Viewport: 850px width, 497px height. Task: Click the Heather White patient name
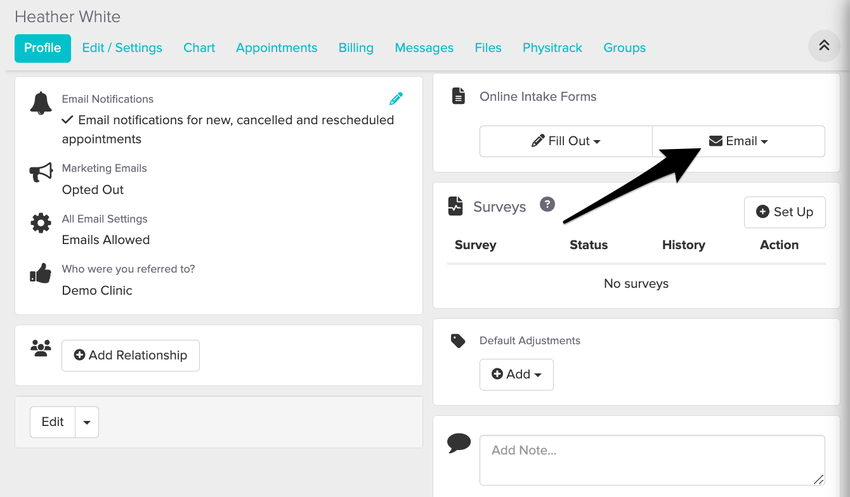[68, 17]
